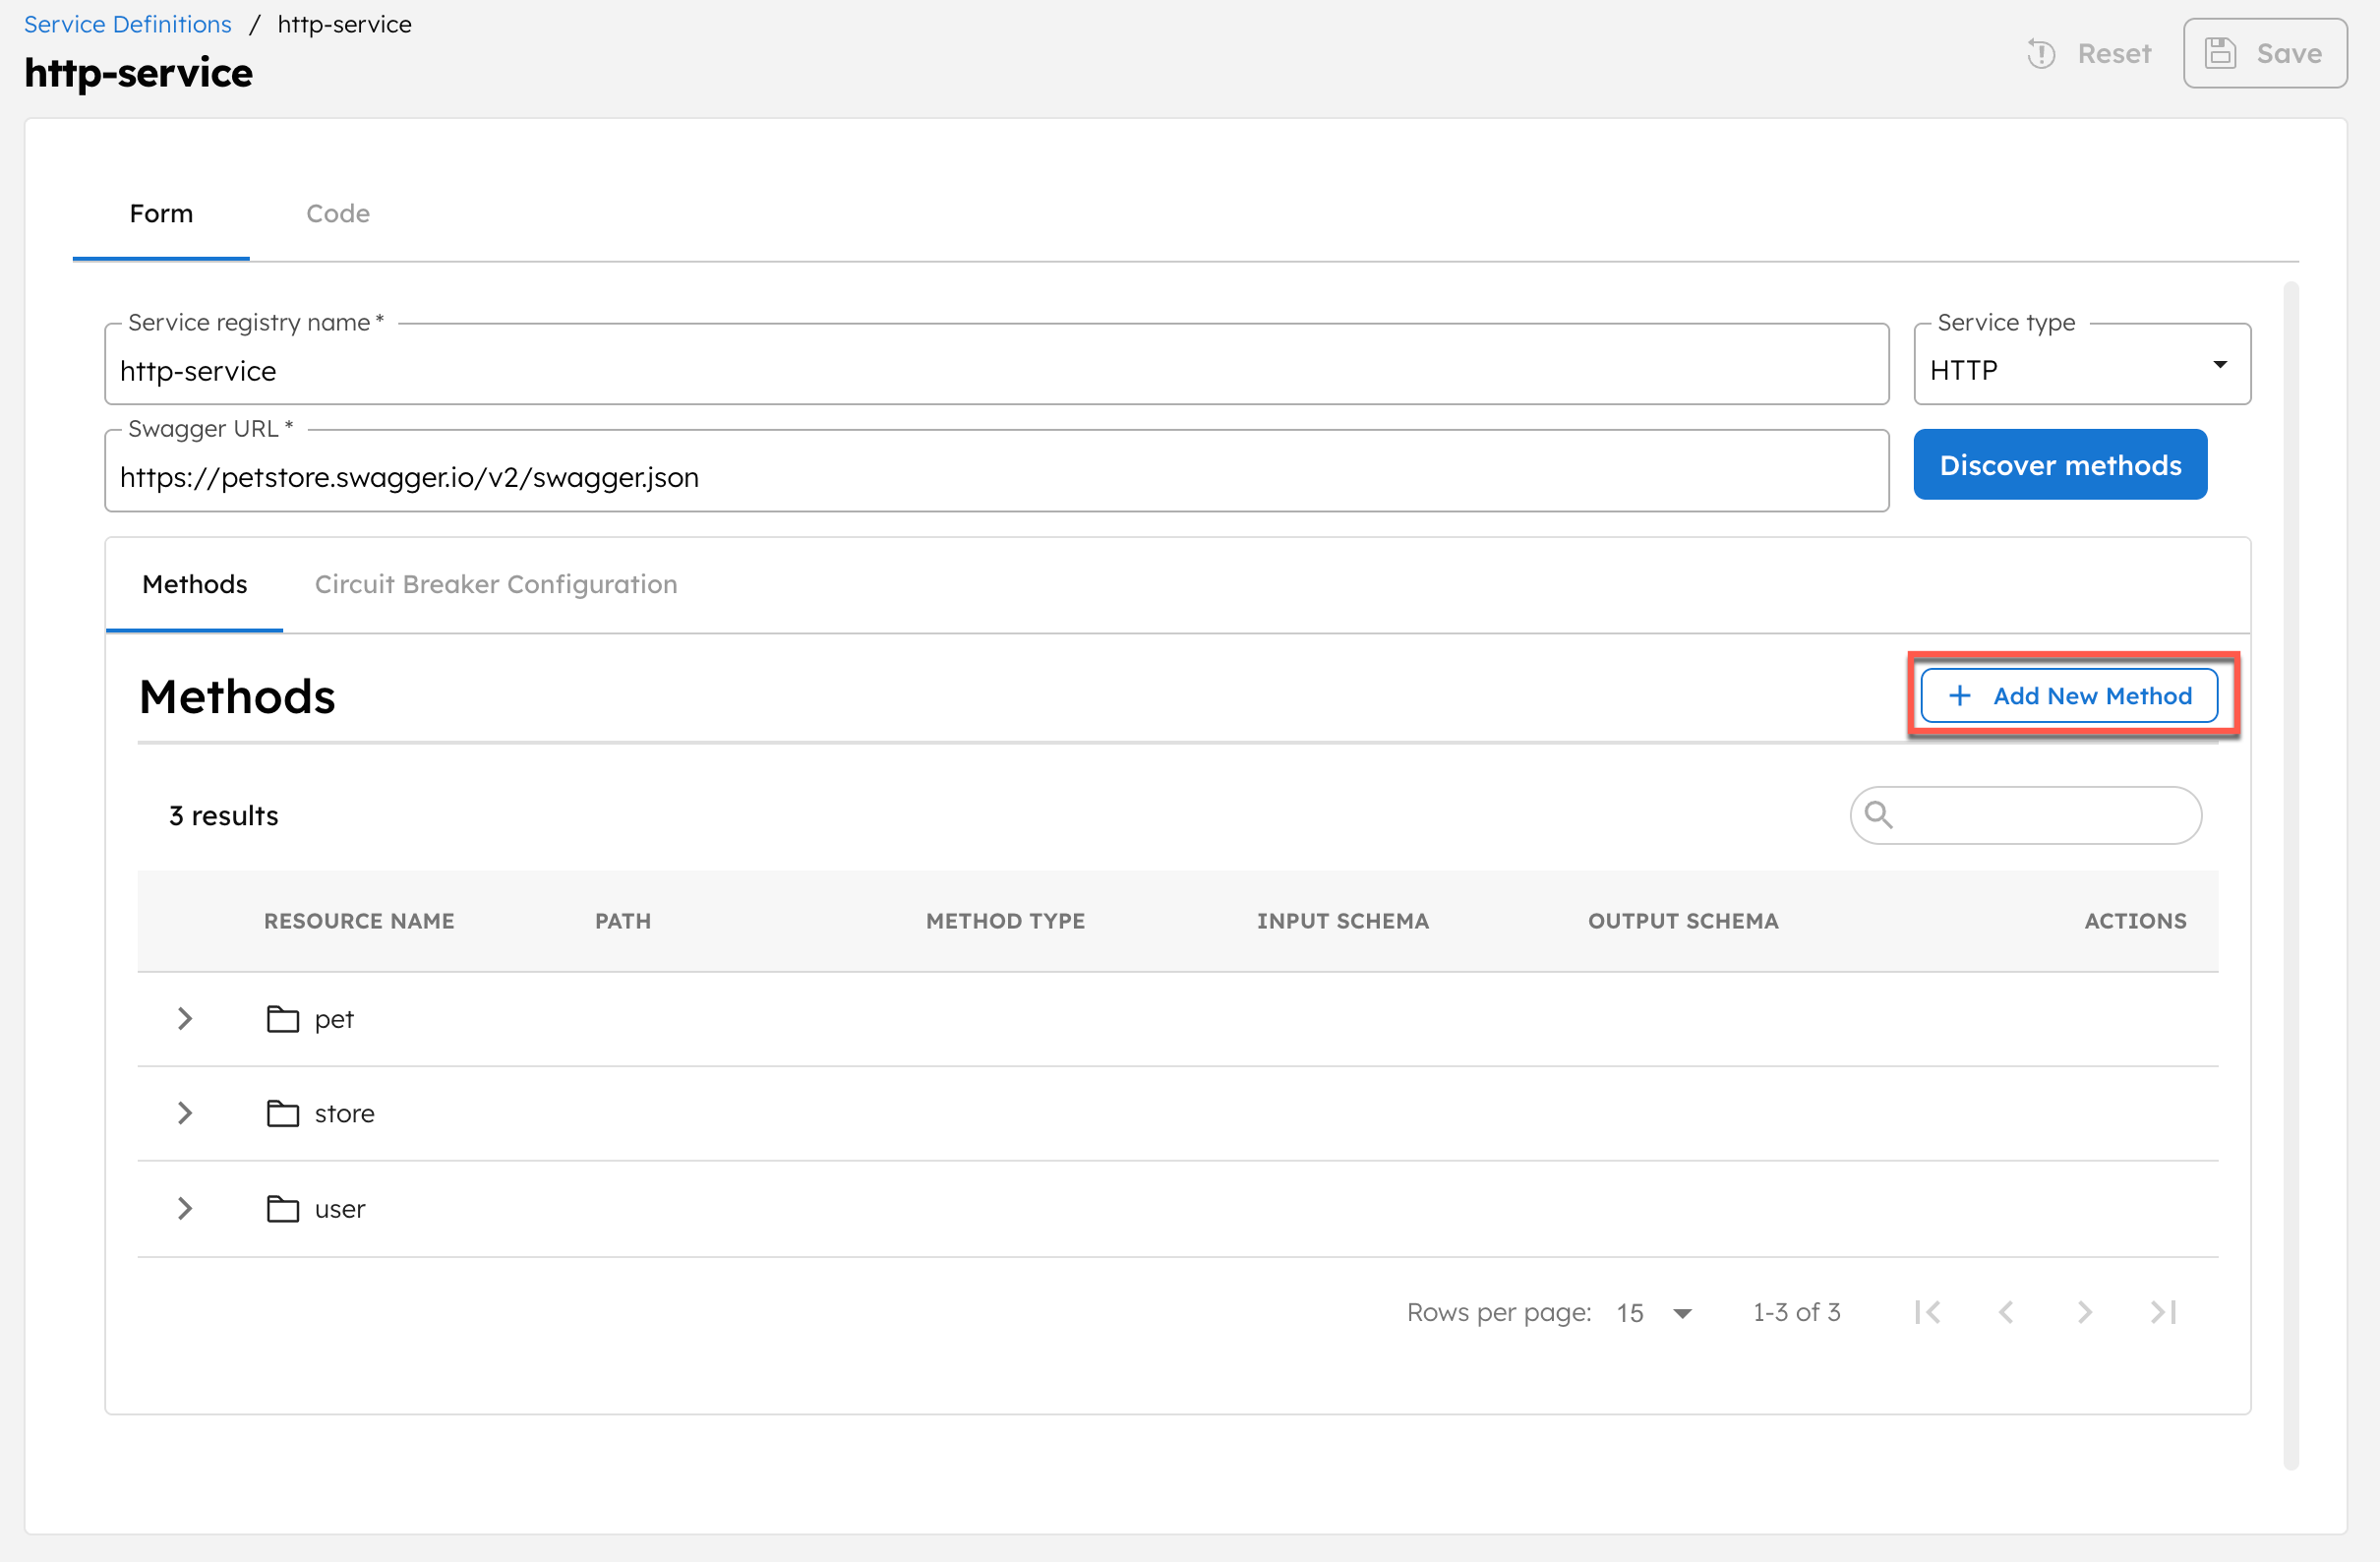
Task: Go to first page of results
Action: tap(1928, 1312)
